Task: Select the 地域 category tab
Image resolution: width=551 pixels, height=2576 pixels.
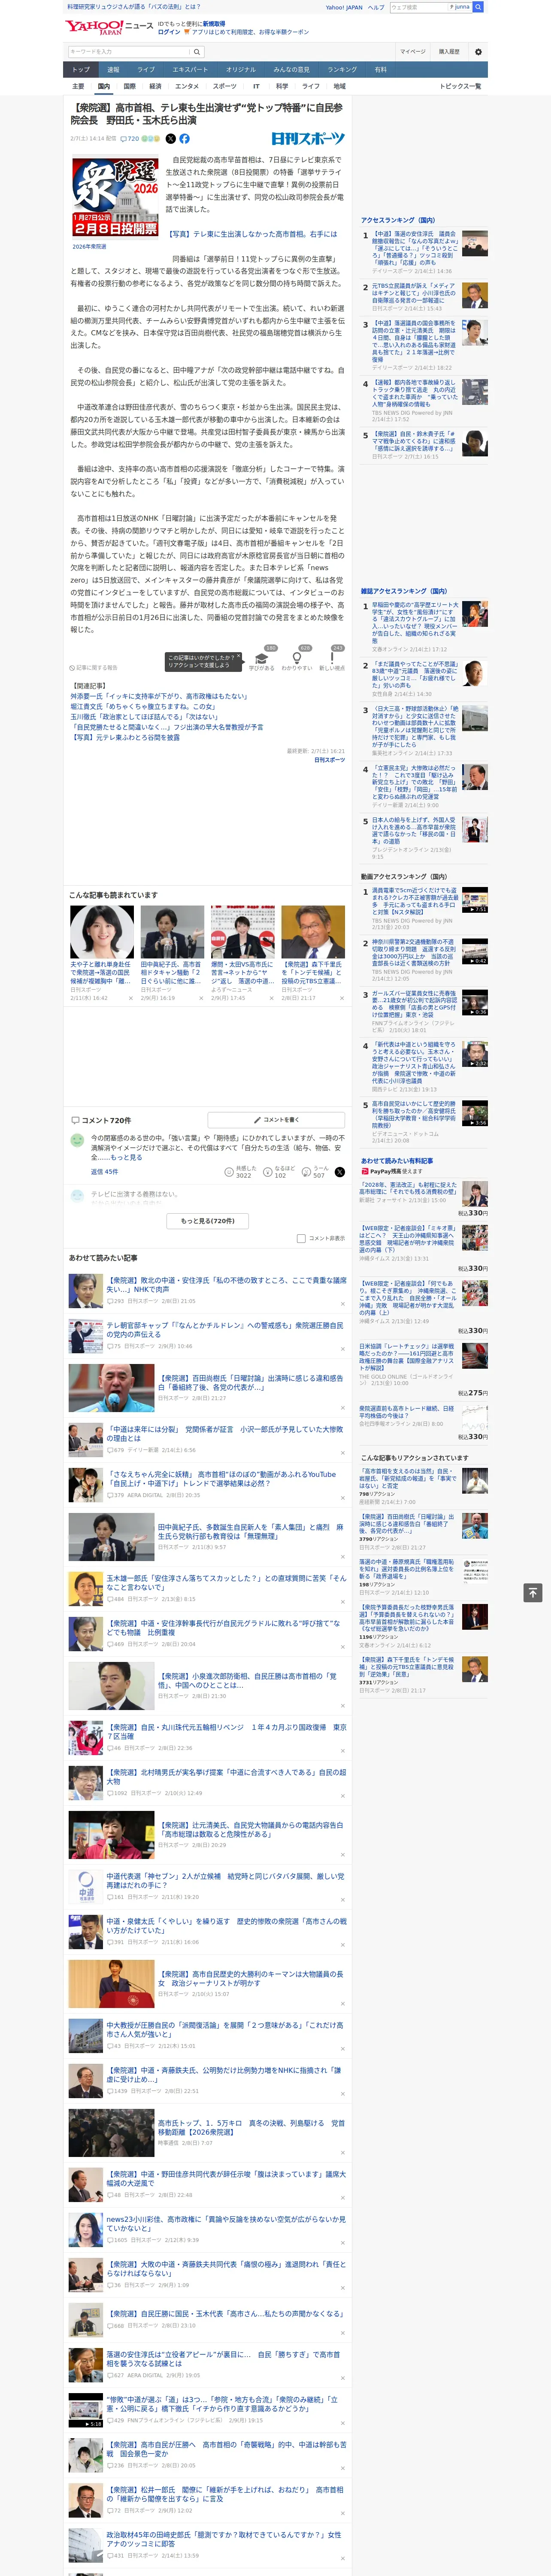Action: pos(339,87)
